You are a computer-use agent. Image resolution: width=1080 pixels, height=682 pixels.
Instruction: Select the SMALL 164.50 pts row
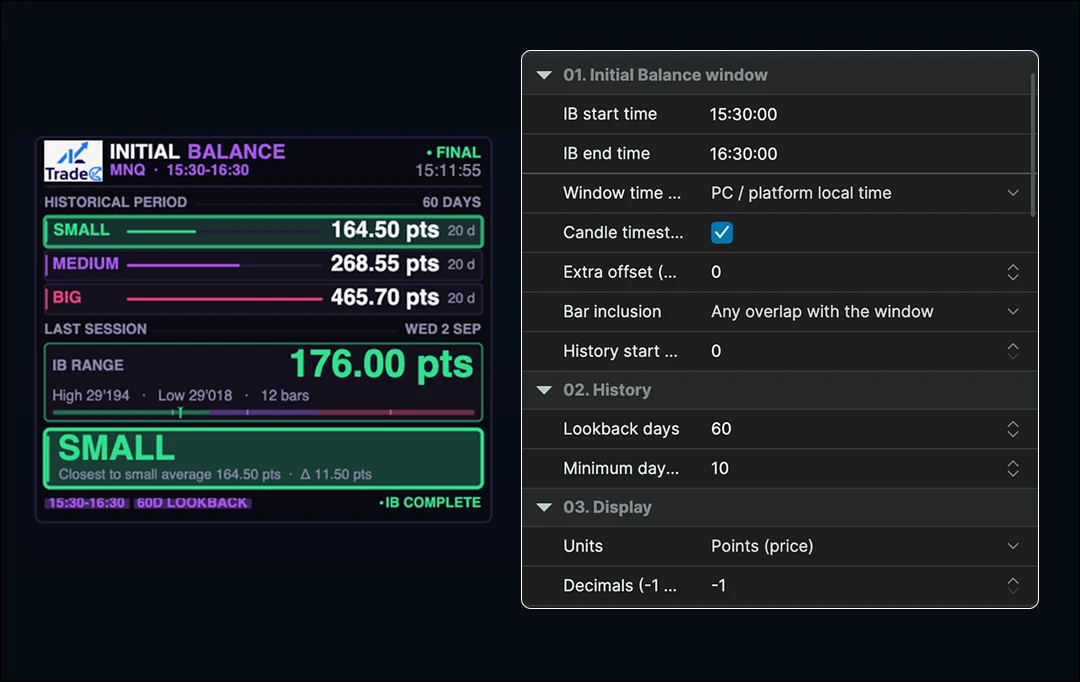(x=263, y=231)
